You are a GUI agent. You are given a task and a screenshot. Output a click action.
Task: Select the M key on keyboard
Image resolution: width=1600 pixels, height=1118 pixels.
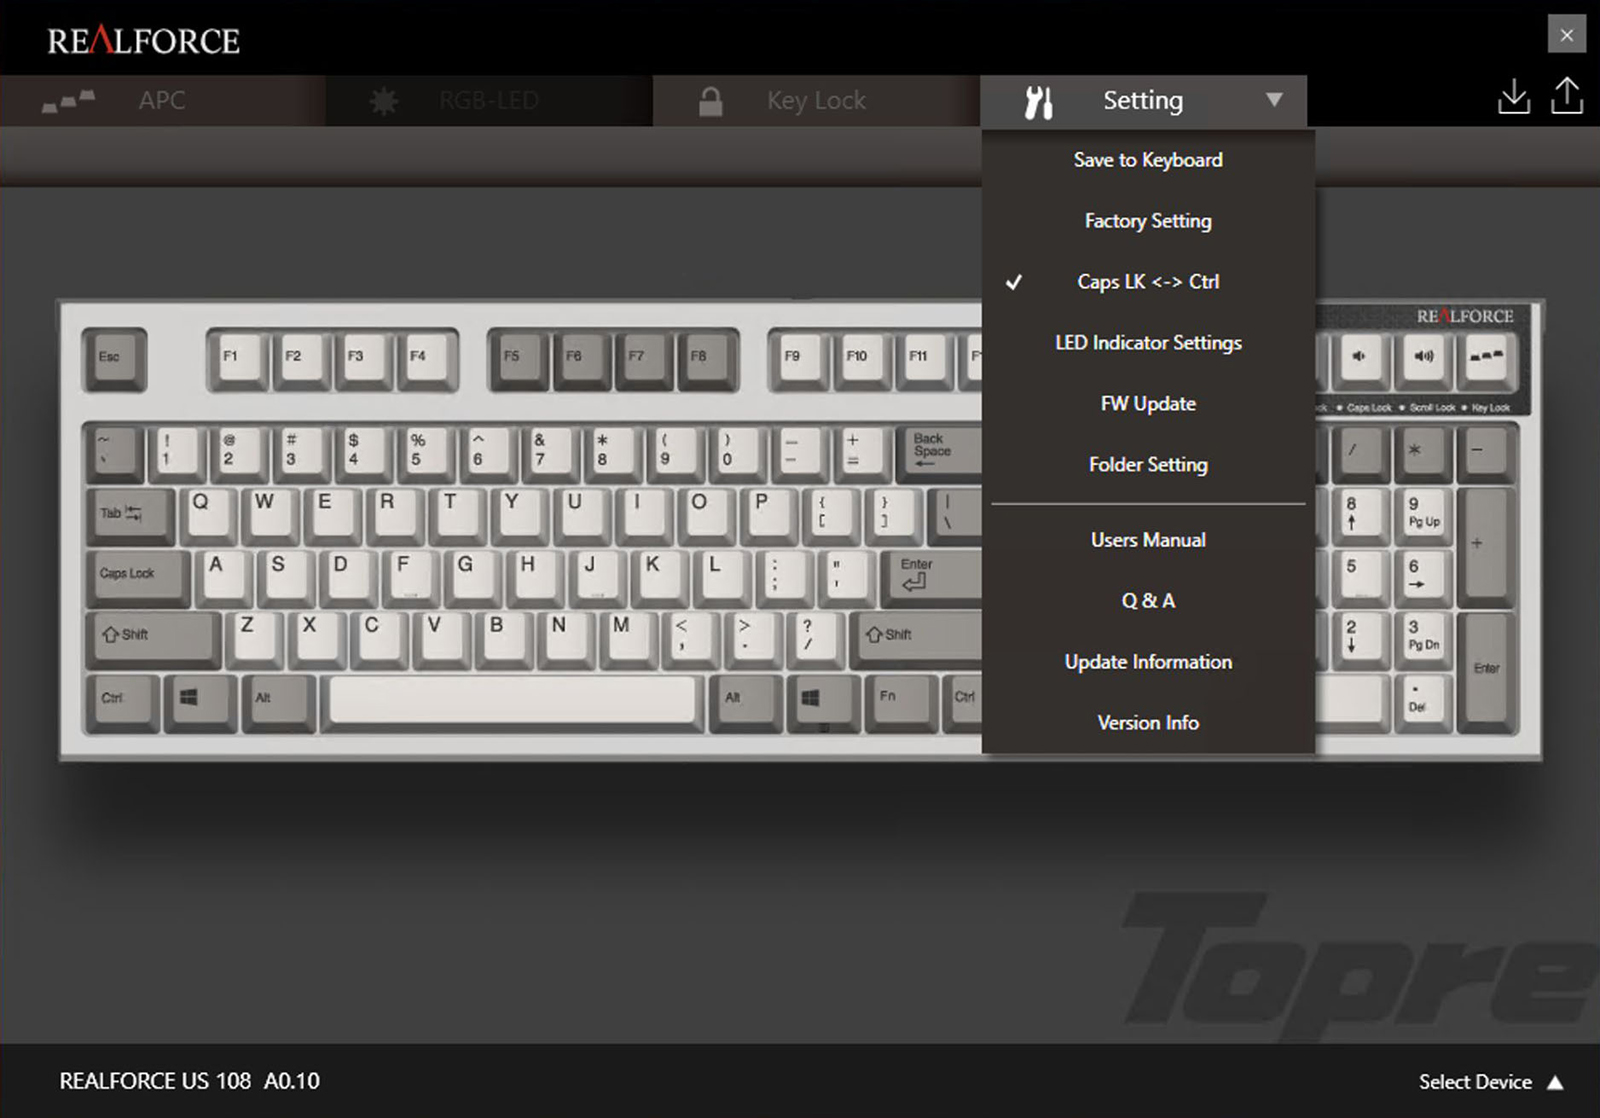click(x=628, y=640)
